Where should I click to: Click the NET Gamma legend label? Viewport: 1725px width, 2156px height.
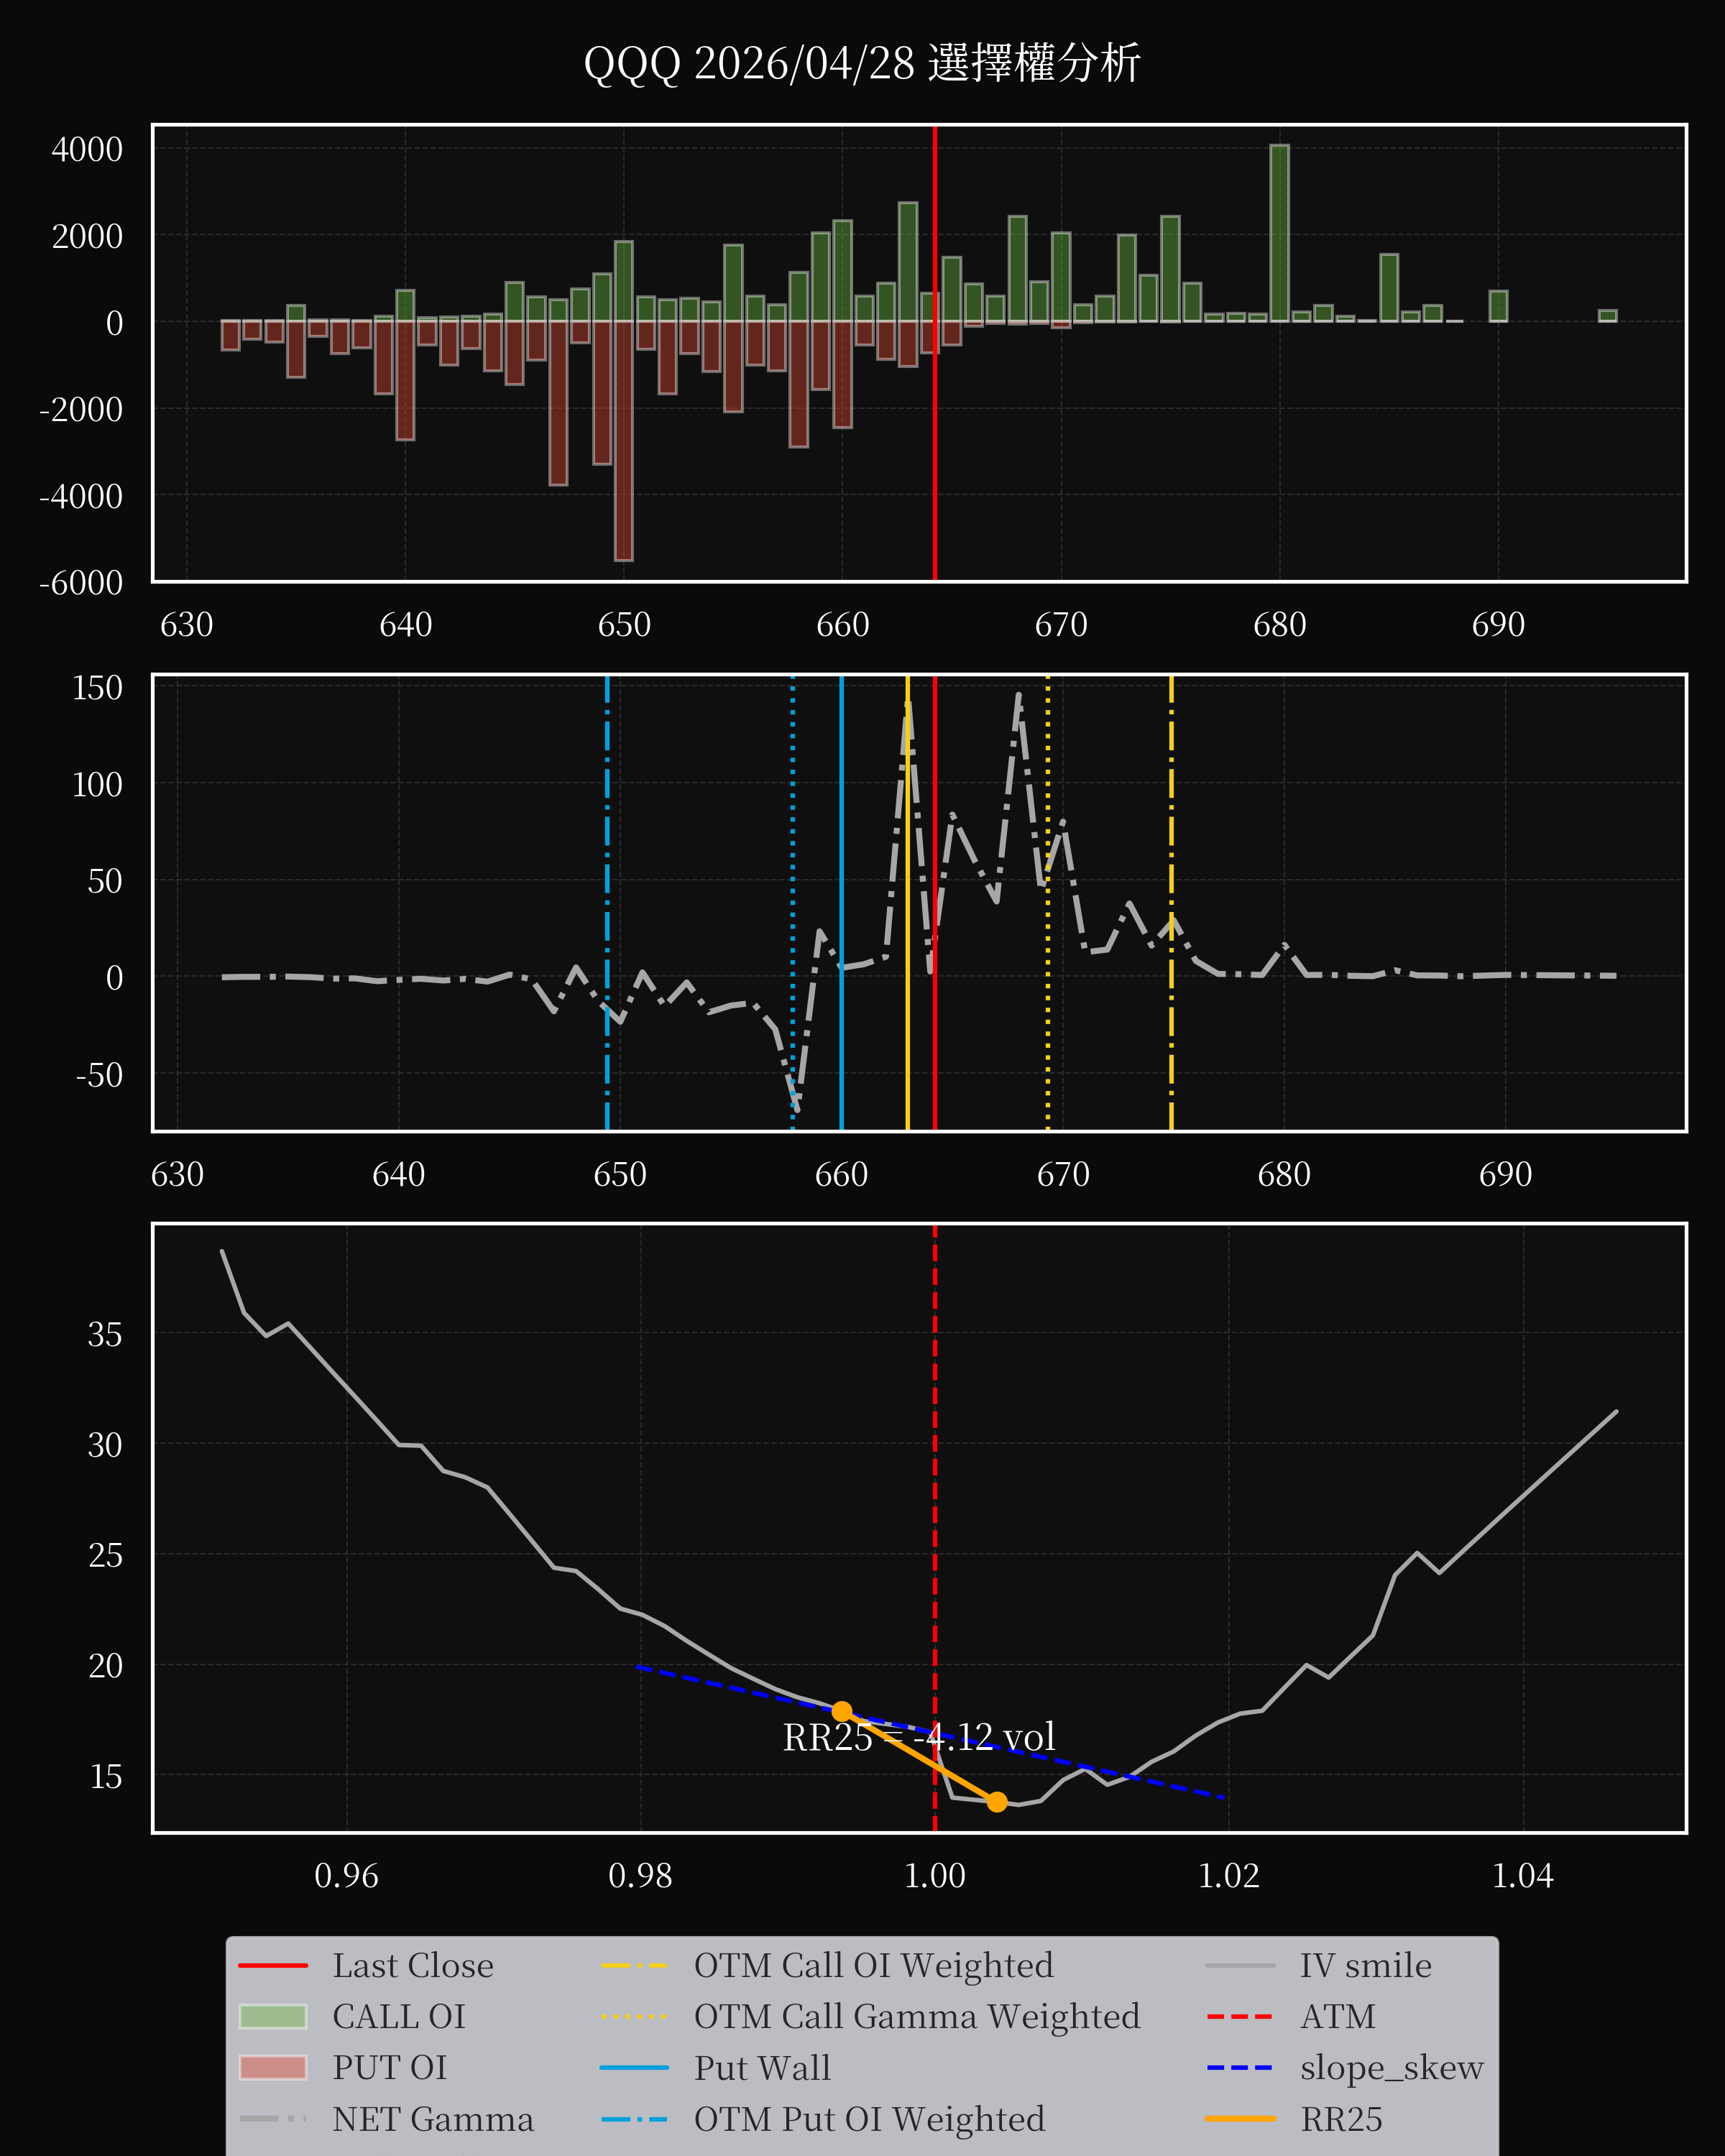tap(433, 2119)
